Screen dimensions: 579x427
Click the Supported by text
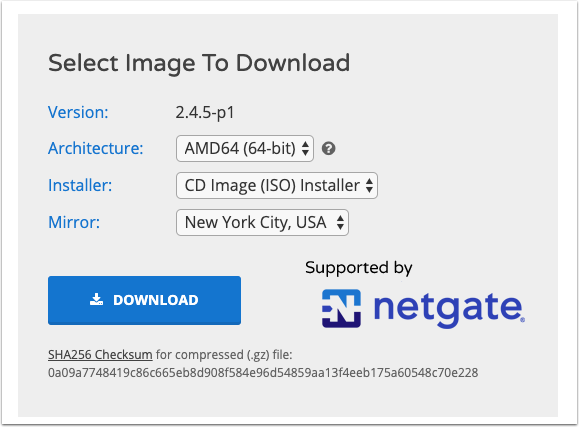pos(359,268)
